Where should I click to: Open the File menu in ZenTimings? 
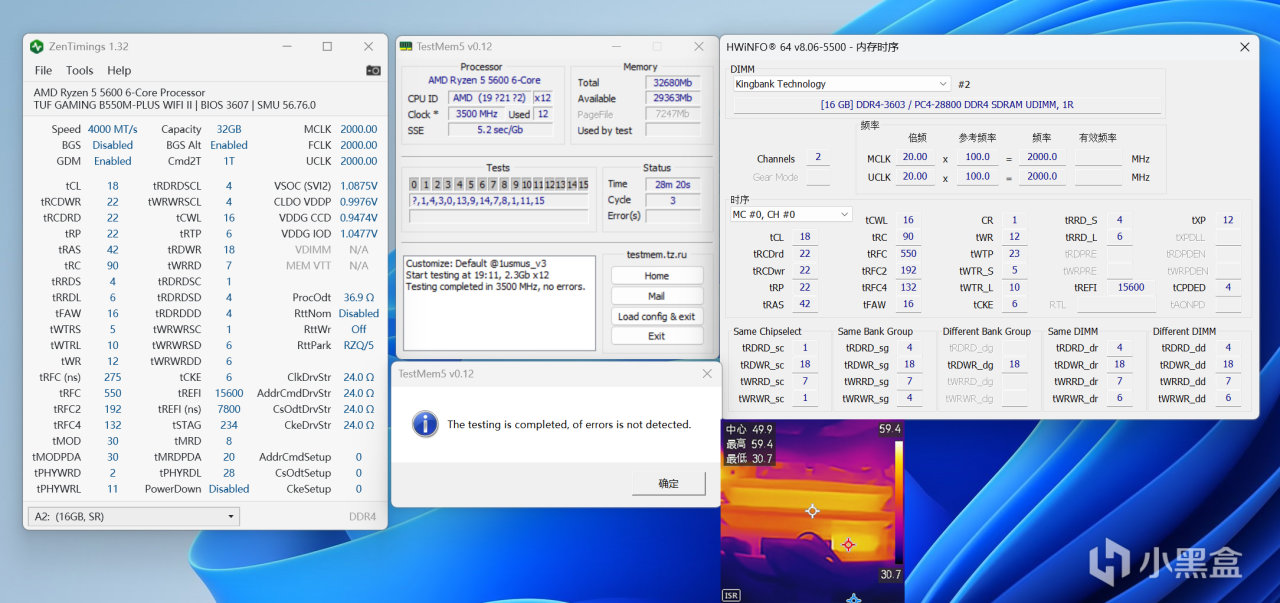43,71
